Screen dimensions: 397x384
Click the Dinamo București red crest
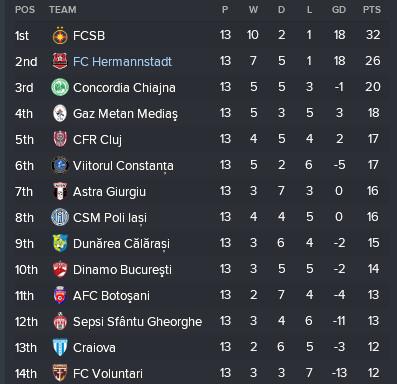coord(60,269)
